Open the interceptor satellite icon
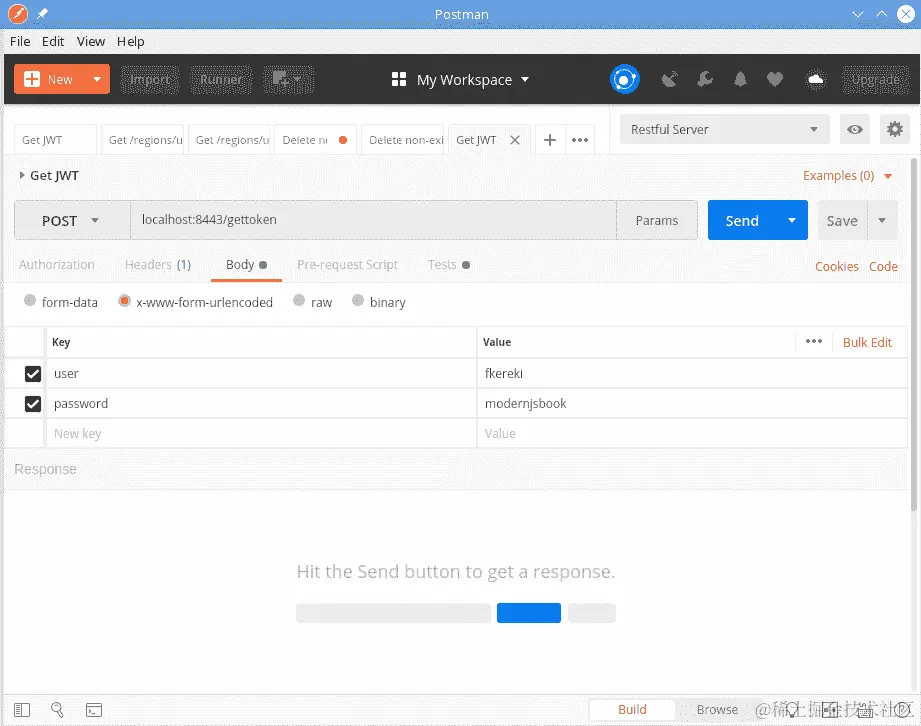Screen dimensions: 921x726 coord(670,79)
